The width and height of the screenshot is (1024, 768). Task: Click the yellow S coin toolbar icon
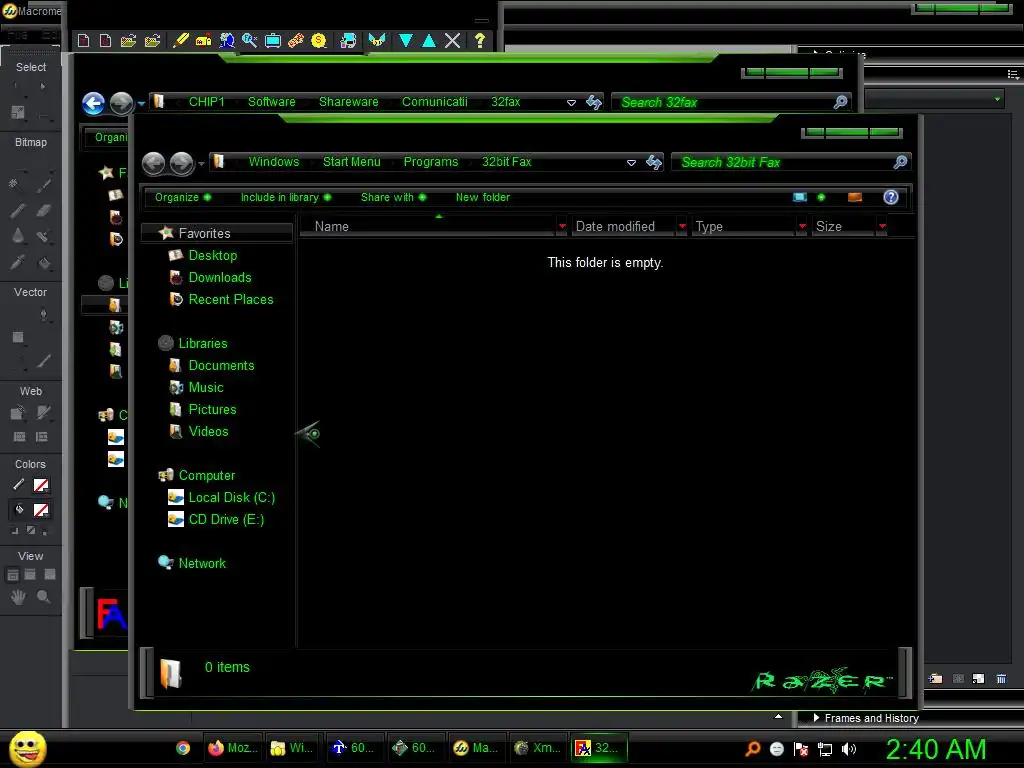pyautogui.click(x=319, y=40)
